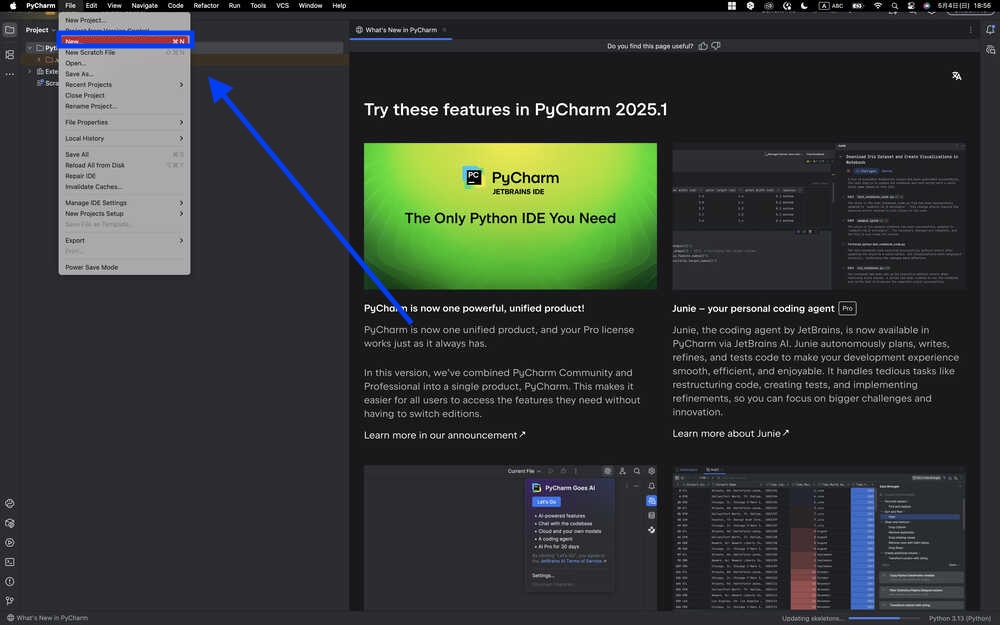This screenshot has width=1000, height=625.
Task: Open the VCS menu
Action: tap(283, 6)
